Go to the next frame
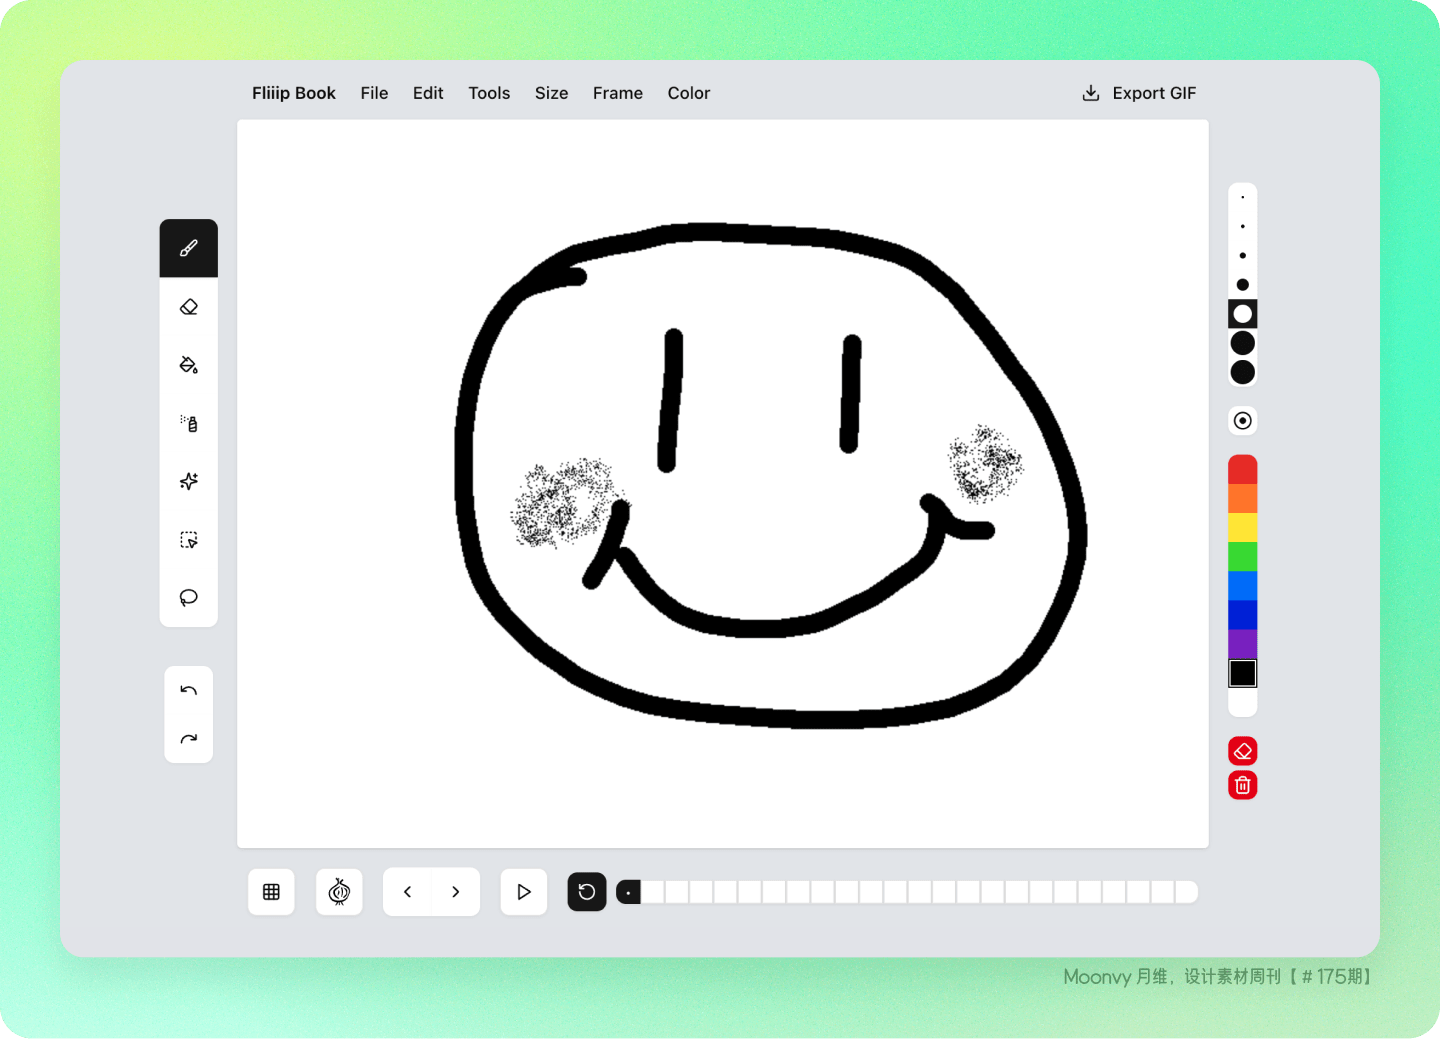The image size is (1440, 1039). 456,892
